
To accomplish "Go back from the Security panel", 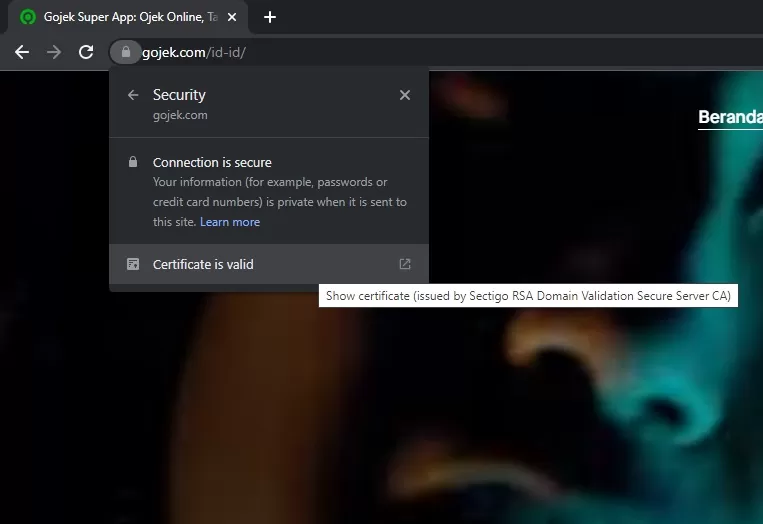I will [x=133, y=95].
